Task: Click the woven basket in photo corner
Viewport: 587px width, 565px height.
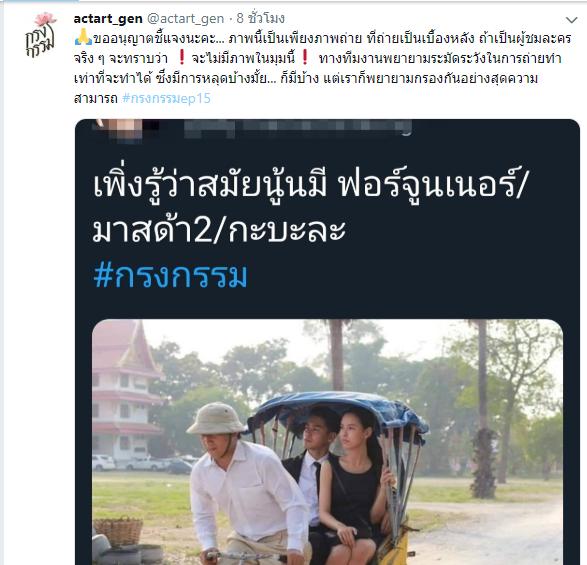Action: coord(118,532)
